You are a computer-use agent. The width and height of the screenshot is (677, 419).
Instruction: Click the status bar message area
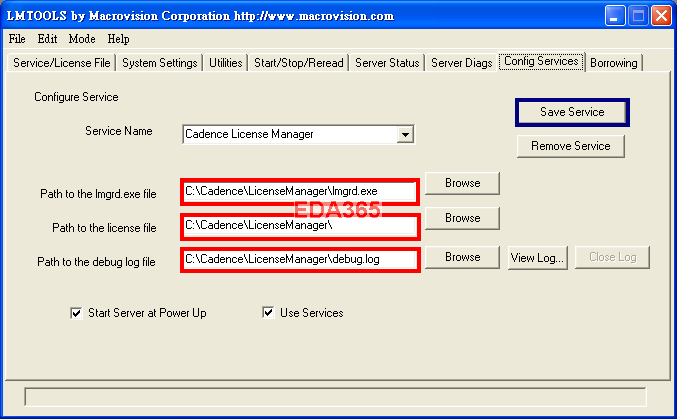[335, 397]
